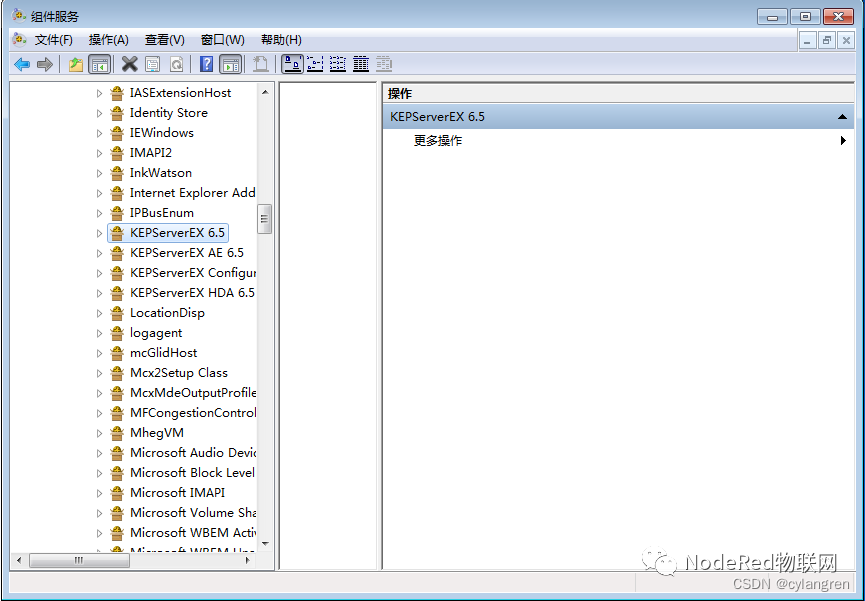The image size is (865, 601).
Task: Click the tree vertical scrollbar up arrow
Action: pyautogui.click(x=265, y=92)
